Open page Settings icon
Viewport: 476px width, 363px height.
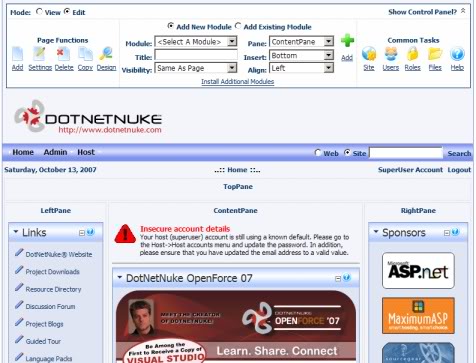coord(39,54)
